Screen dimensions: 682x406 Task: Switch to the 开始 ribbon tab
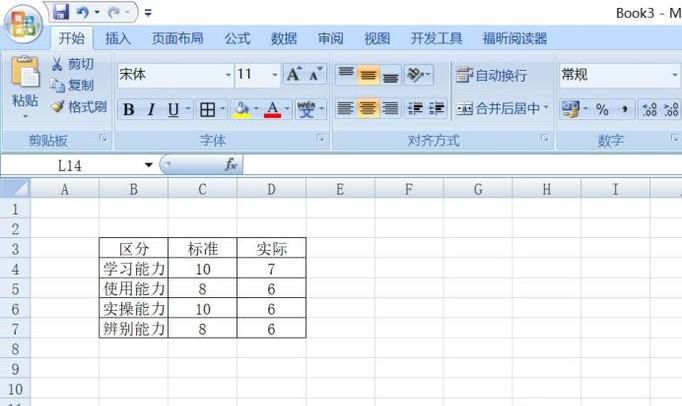[x=71, y=38]
